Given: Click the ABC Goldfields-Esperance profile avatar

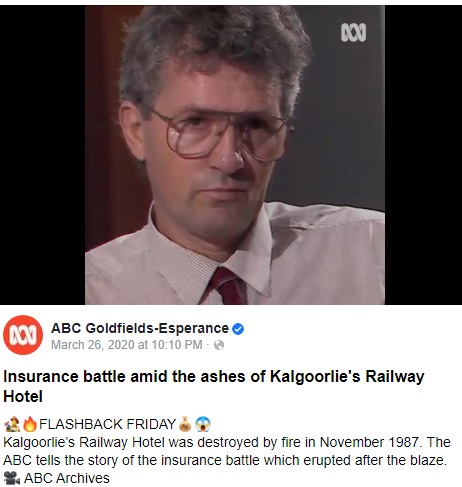Looking at the screenshot, I should [x=23, y=335].
